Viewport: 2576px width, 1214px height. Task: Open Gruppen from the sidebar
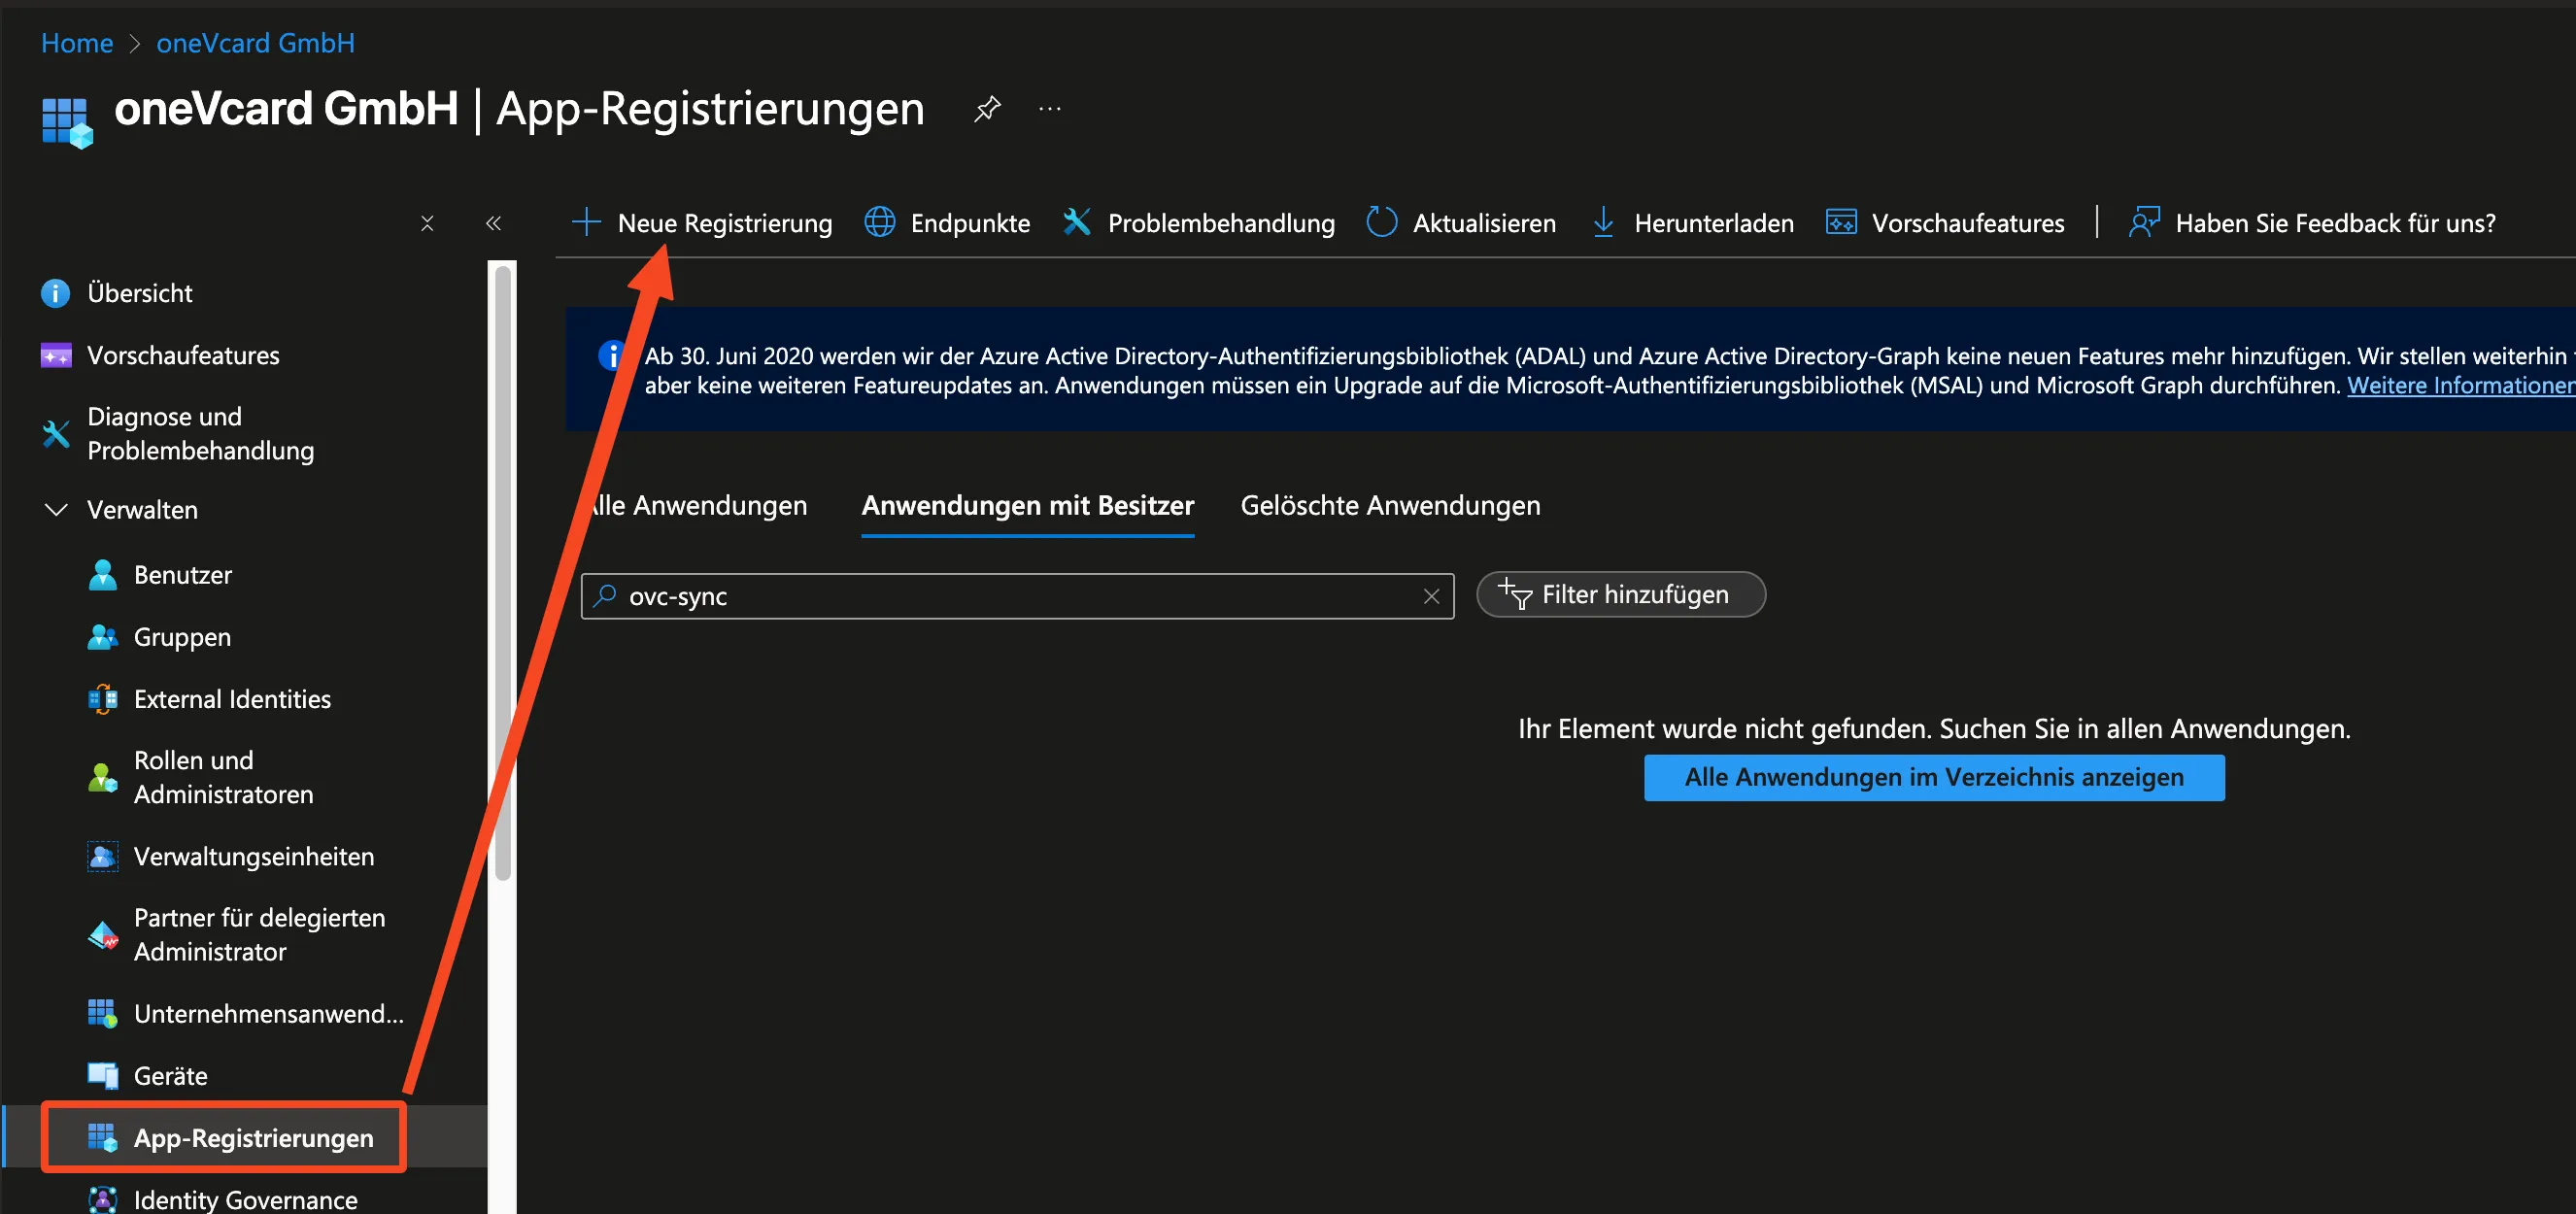click(182, 637)
